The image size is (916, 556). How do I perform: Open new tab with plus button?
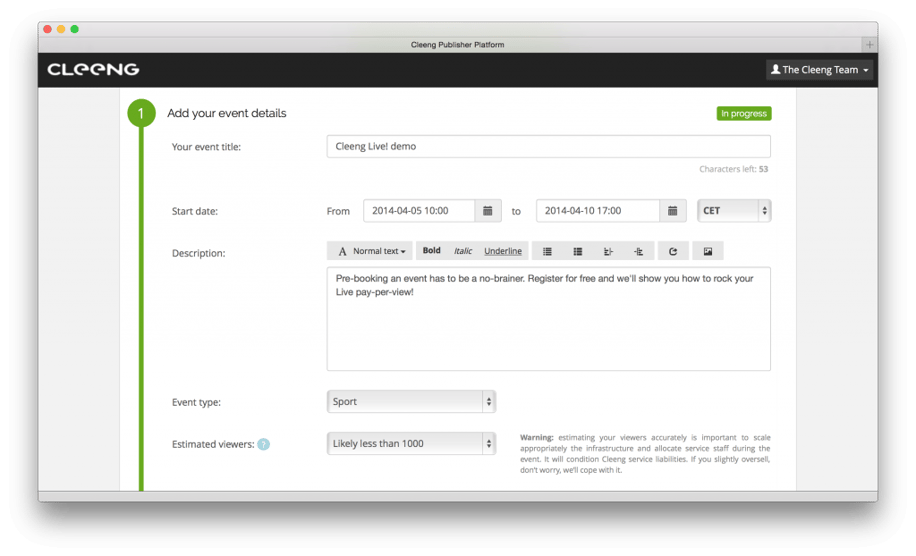[869, 44]
